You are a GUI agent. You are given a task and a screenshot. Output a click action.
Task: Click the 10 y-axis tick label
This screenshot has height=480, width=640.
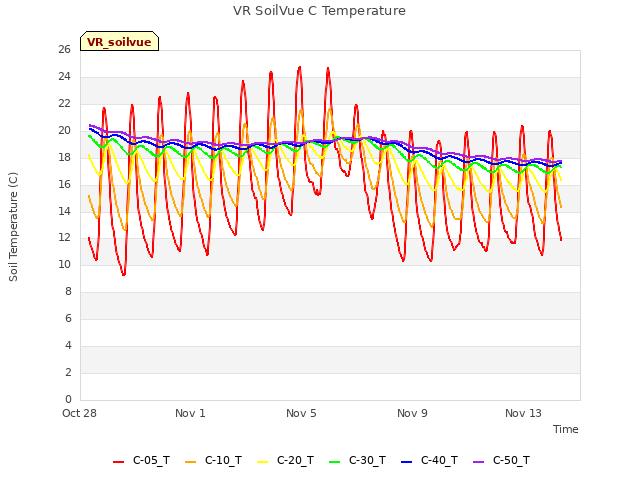point(64,265)
